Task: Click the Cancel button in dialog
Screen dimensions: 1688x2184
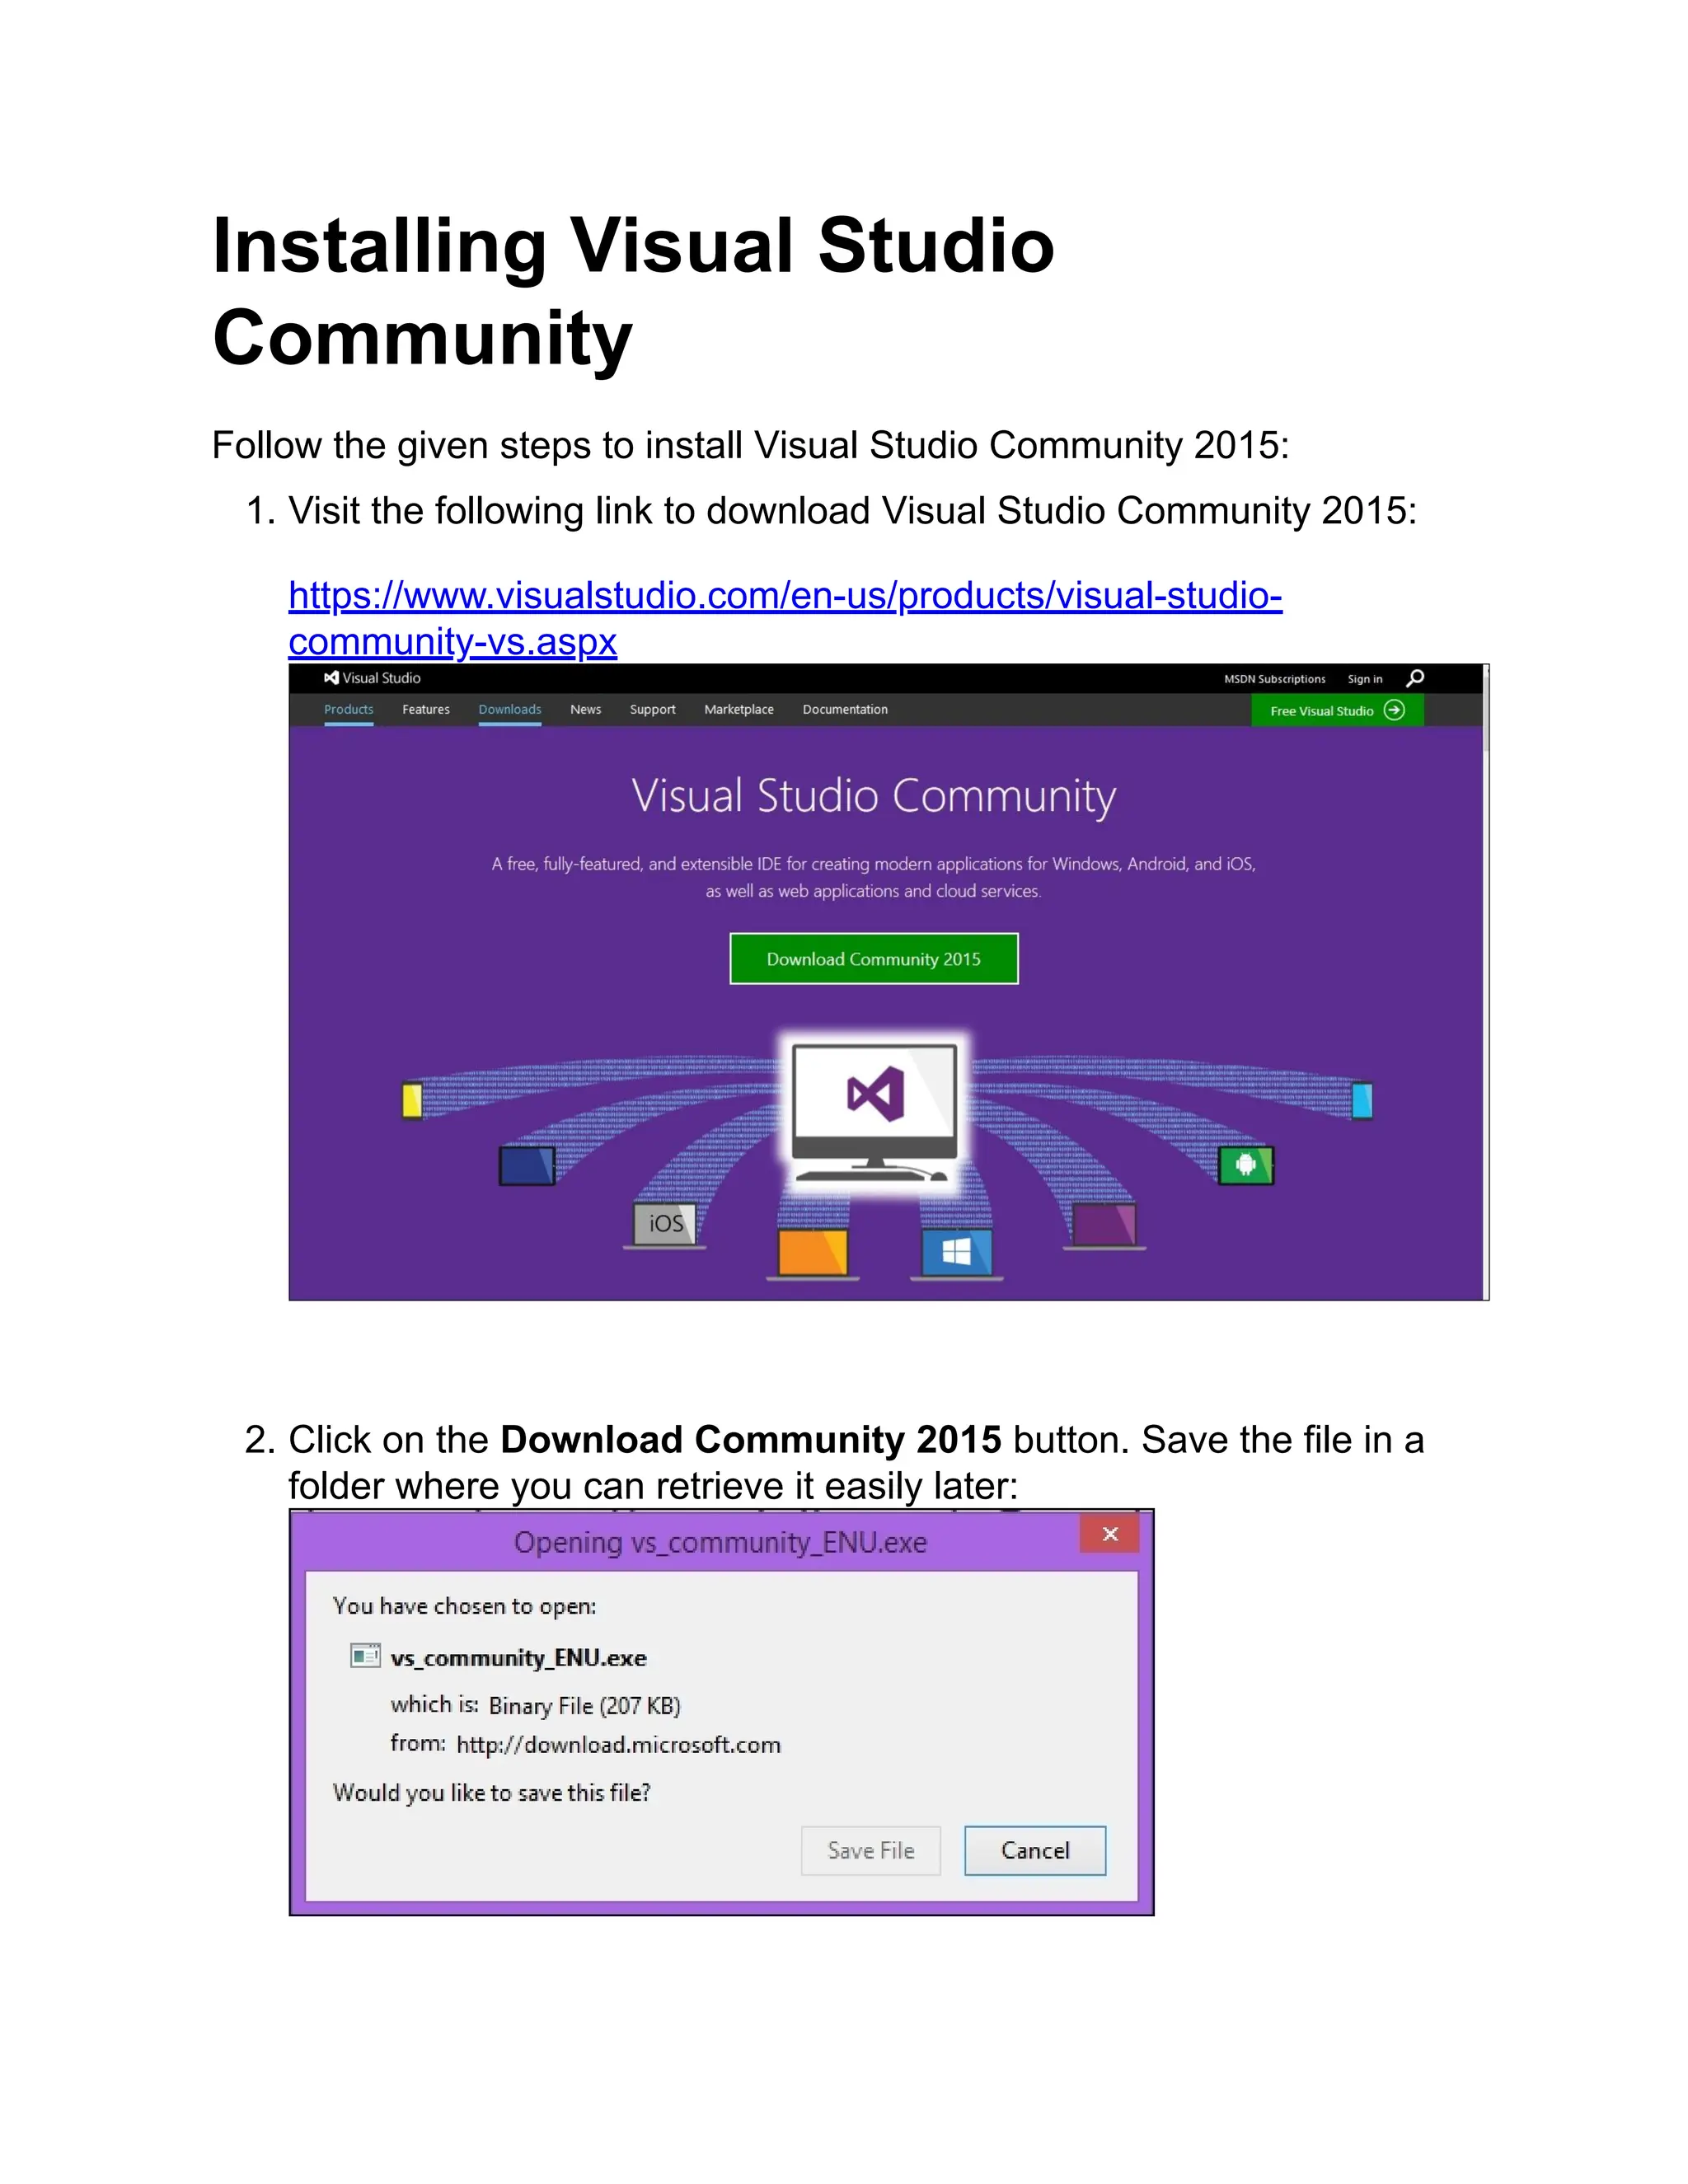Action: click(x=1035, y=1851)
